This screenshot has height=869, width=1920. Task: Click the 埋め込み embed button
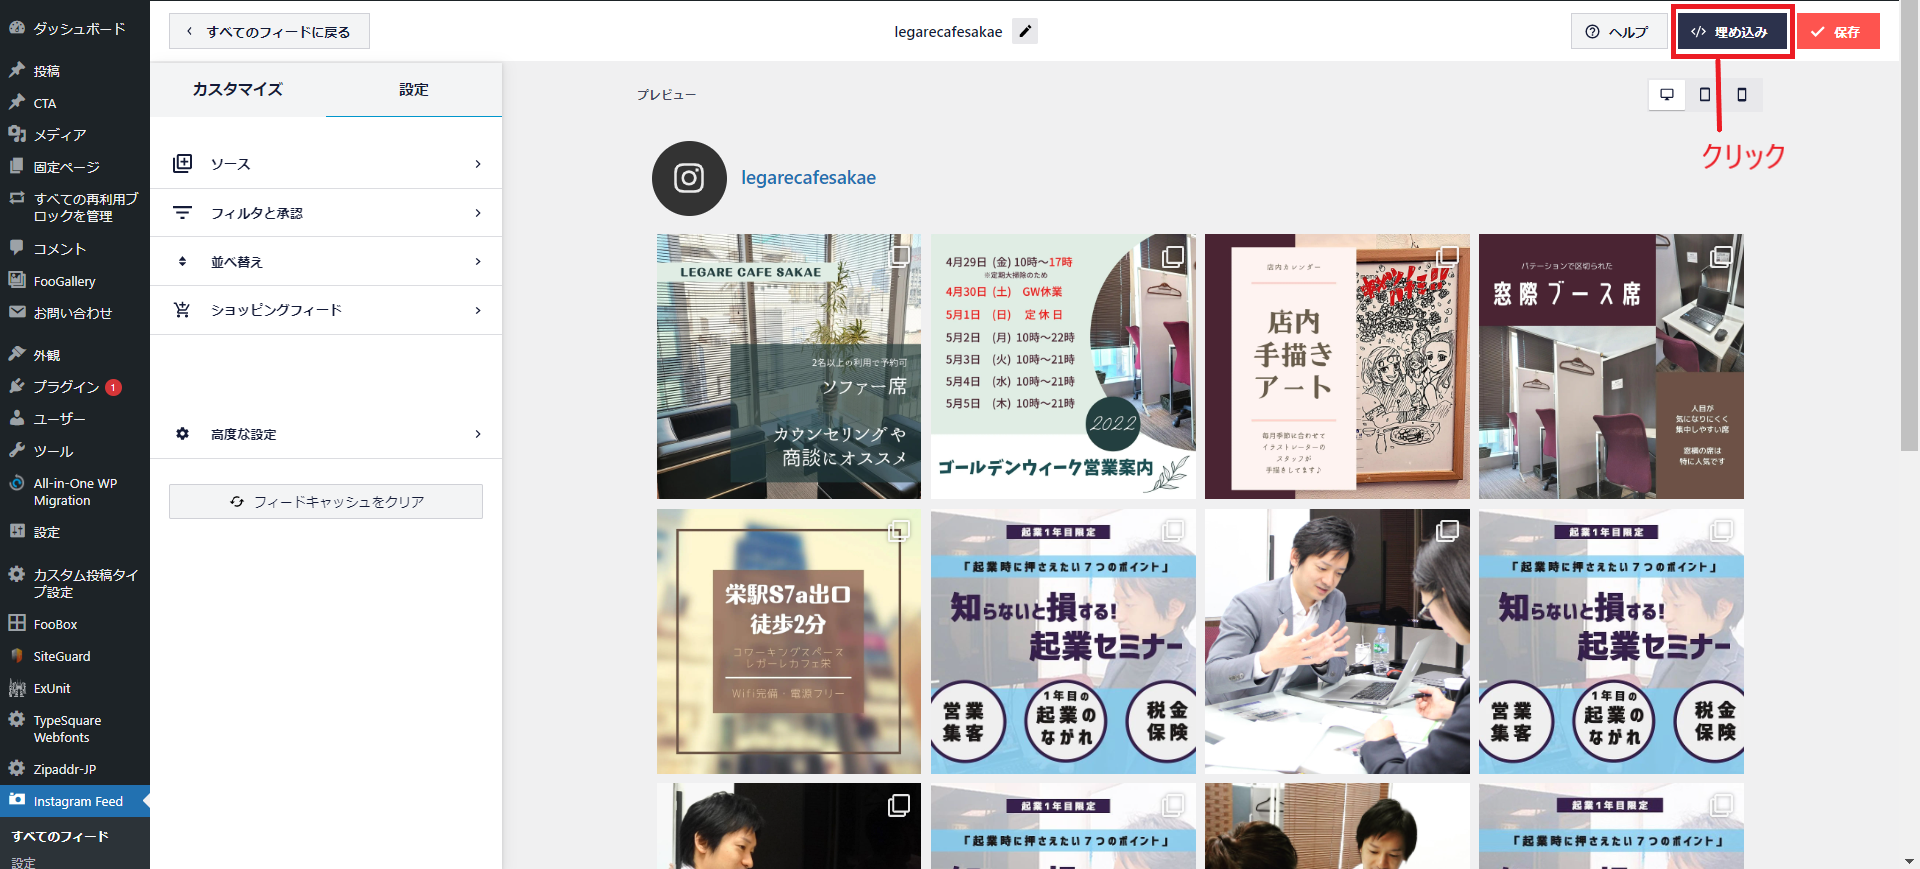[1732, 31]
